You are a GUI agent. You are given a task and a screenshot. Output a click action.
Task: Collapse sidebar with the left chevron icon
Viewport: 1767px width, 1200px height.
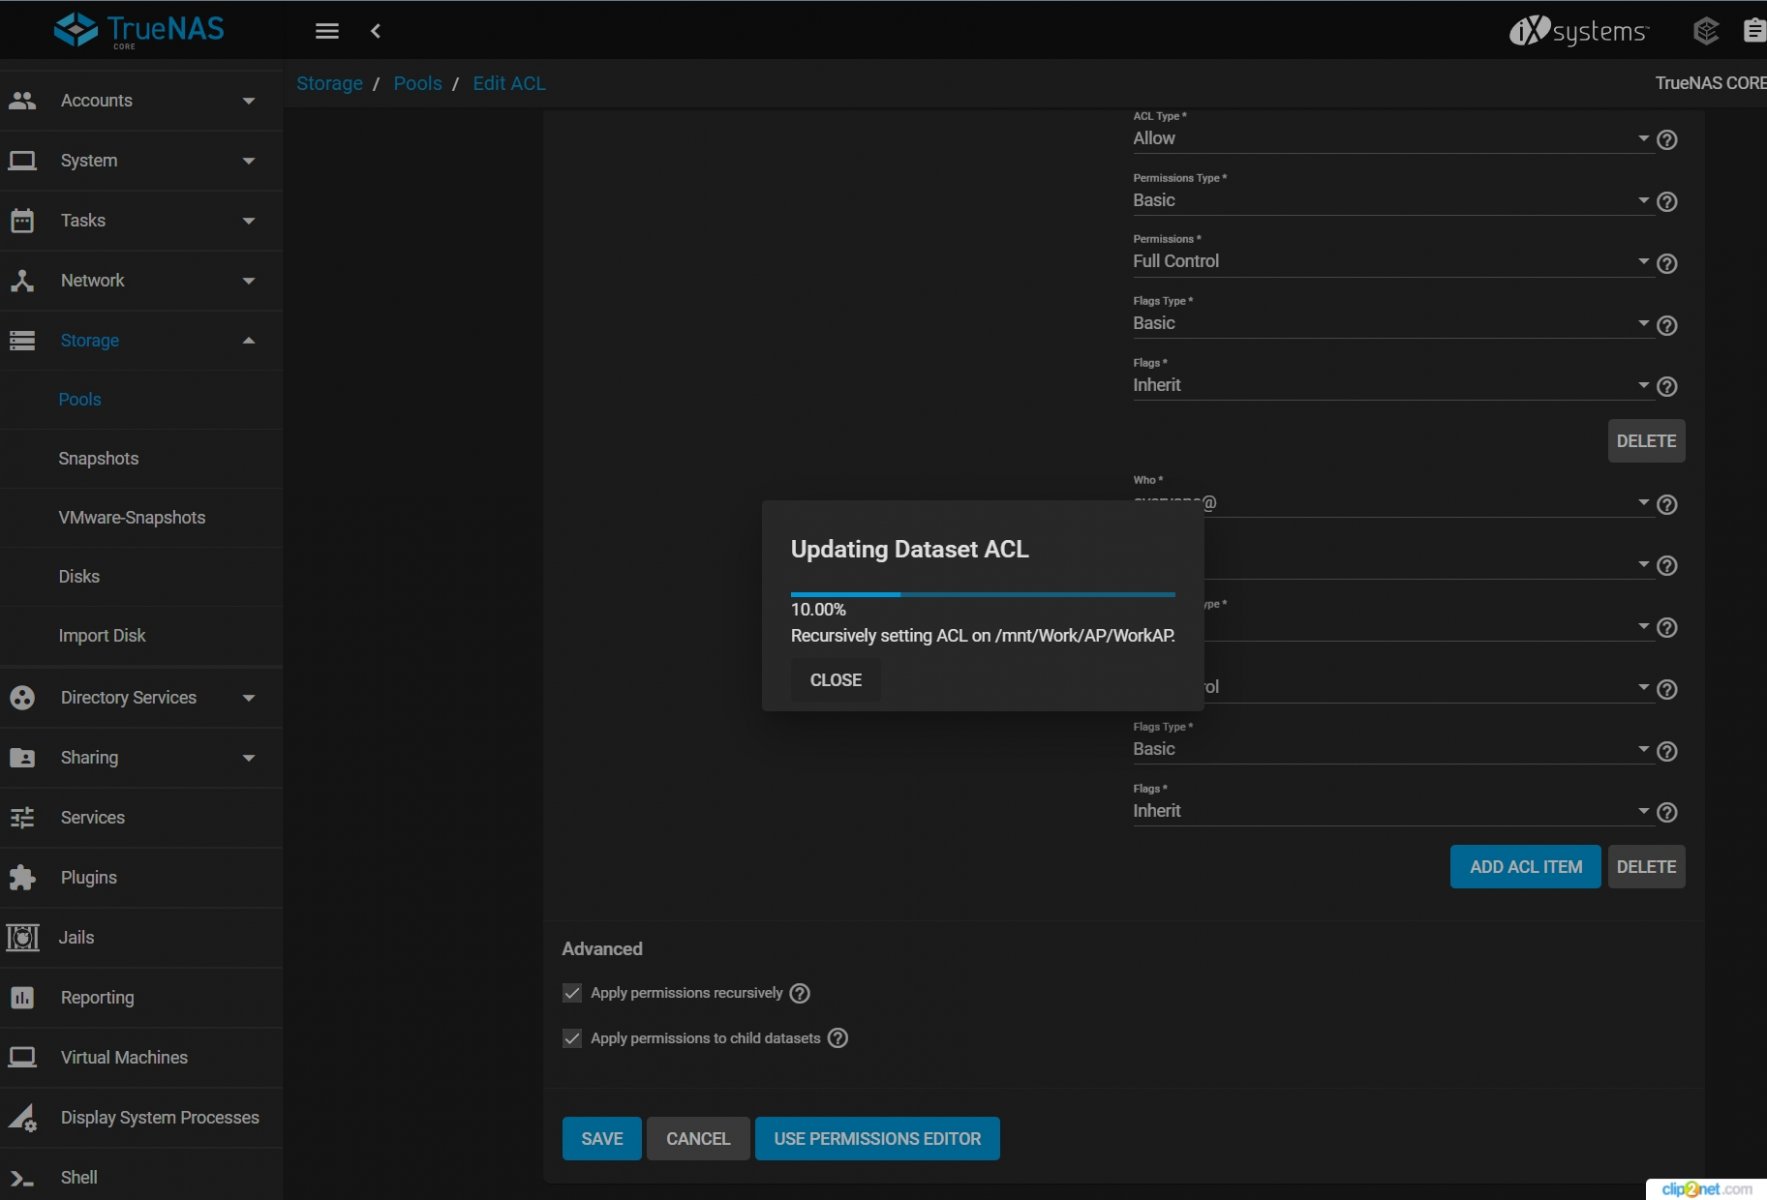pyautogui.click(x=376, y=31)
